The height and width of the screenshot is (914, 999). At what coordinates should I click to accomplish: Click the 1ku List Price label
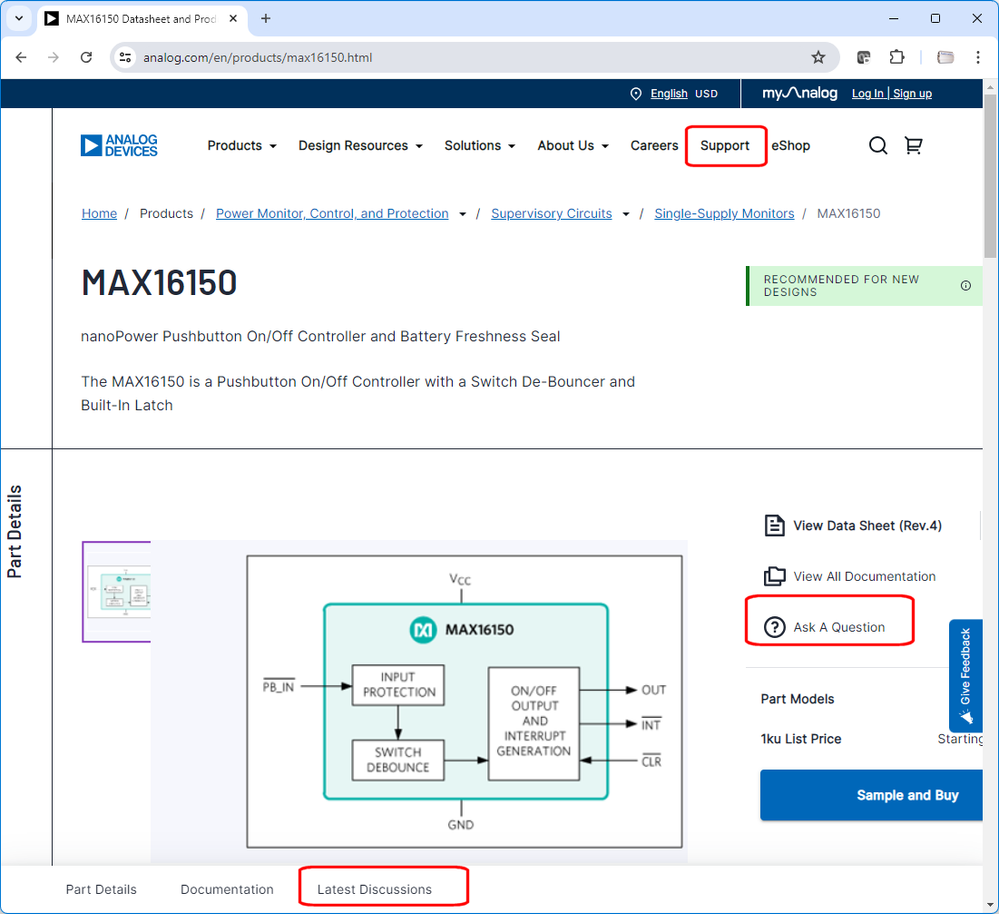click(801, 739)
